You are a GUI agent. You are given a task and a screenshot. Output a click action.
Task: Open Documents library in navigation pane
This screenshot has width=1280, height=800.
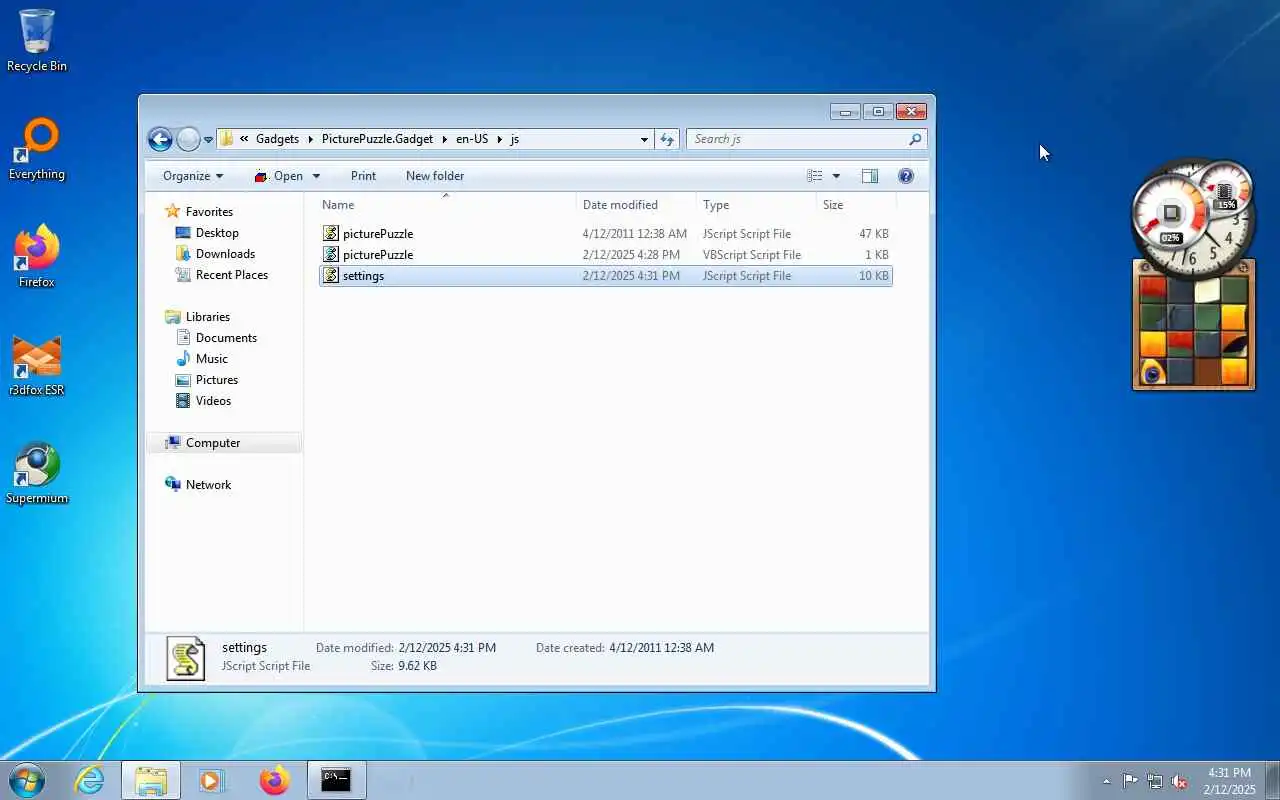point(226,337)
